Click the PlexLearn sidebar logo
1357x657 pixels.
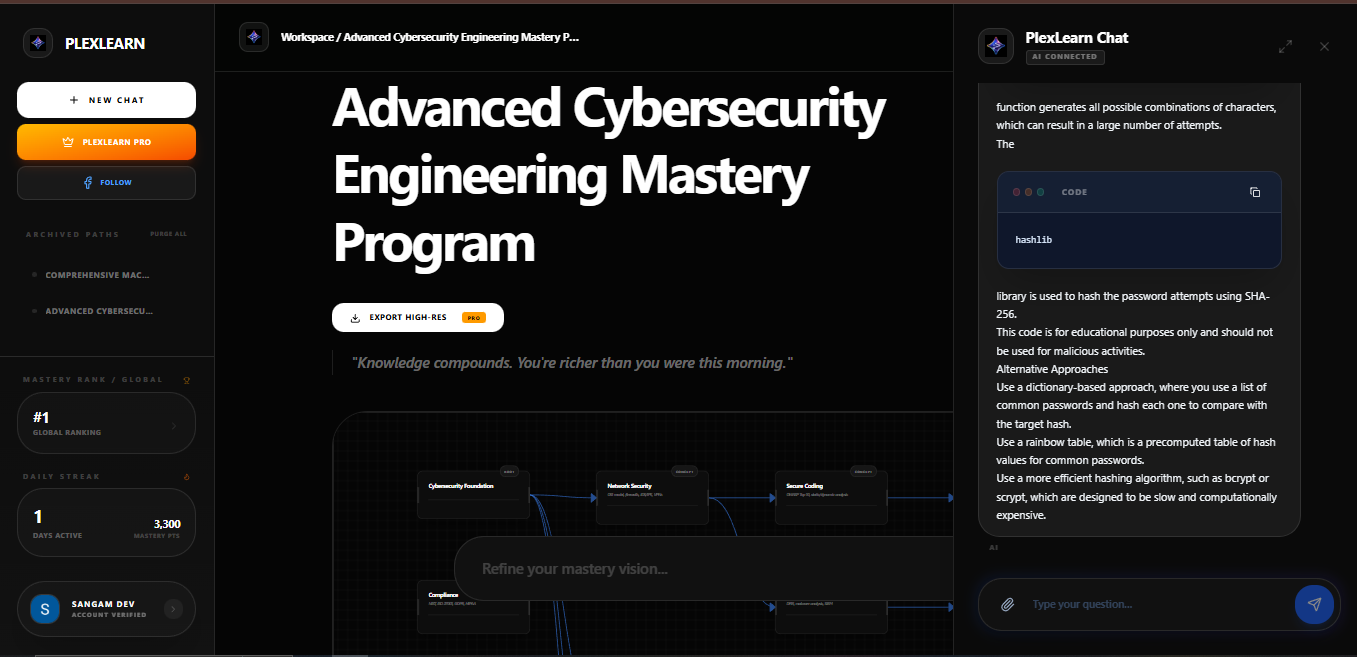[38, 43]
